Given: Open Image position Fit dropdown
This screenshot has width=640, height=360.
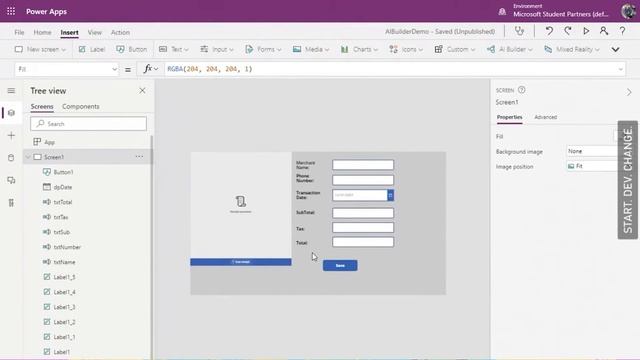Looking at the screenshot, I should (x=592, y=166).
